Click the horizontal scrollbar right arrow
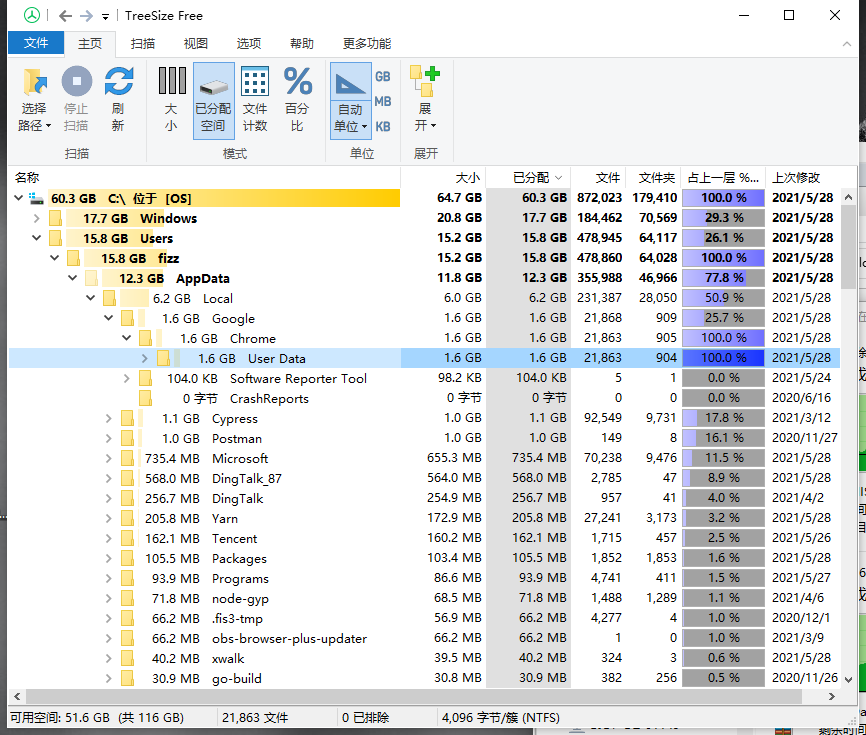This screenshot has width=866, height=735. [x=832, y=696]
